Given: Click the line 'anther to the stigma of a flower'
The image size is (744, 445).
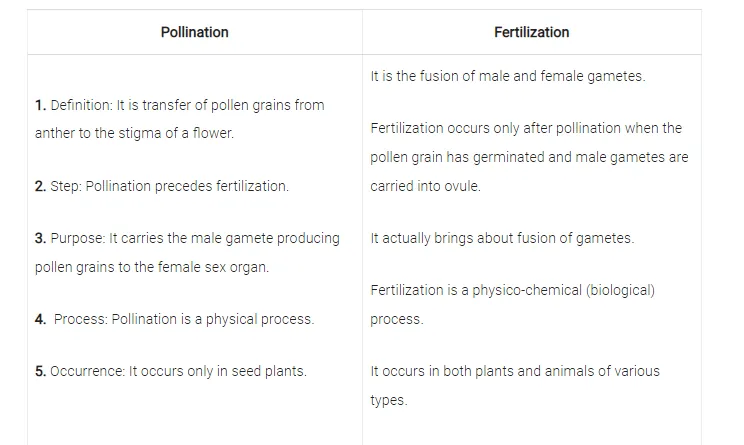Looking at the screenshot, I should tap(134, 134).
